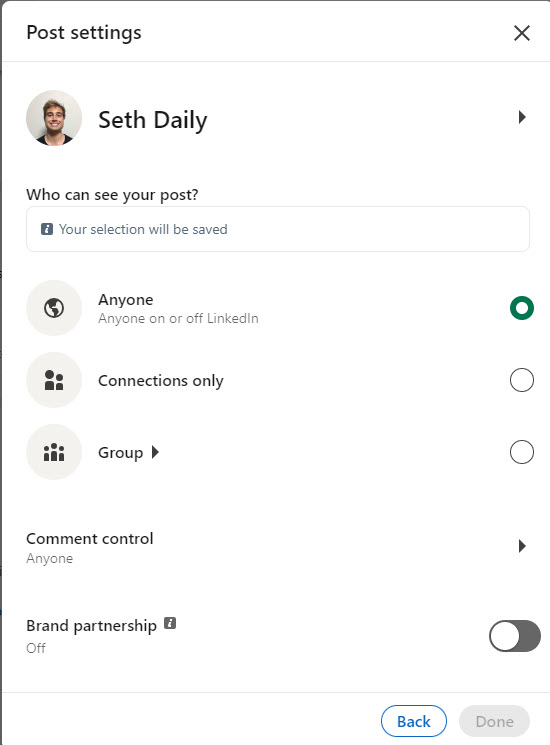Click info icon next to Brand partnership
Screen dimensions: 550x745
coord(170,623)
